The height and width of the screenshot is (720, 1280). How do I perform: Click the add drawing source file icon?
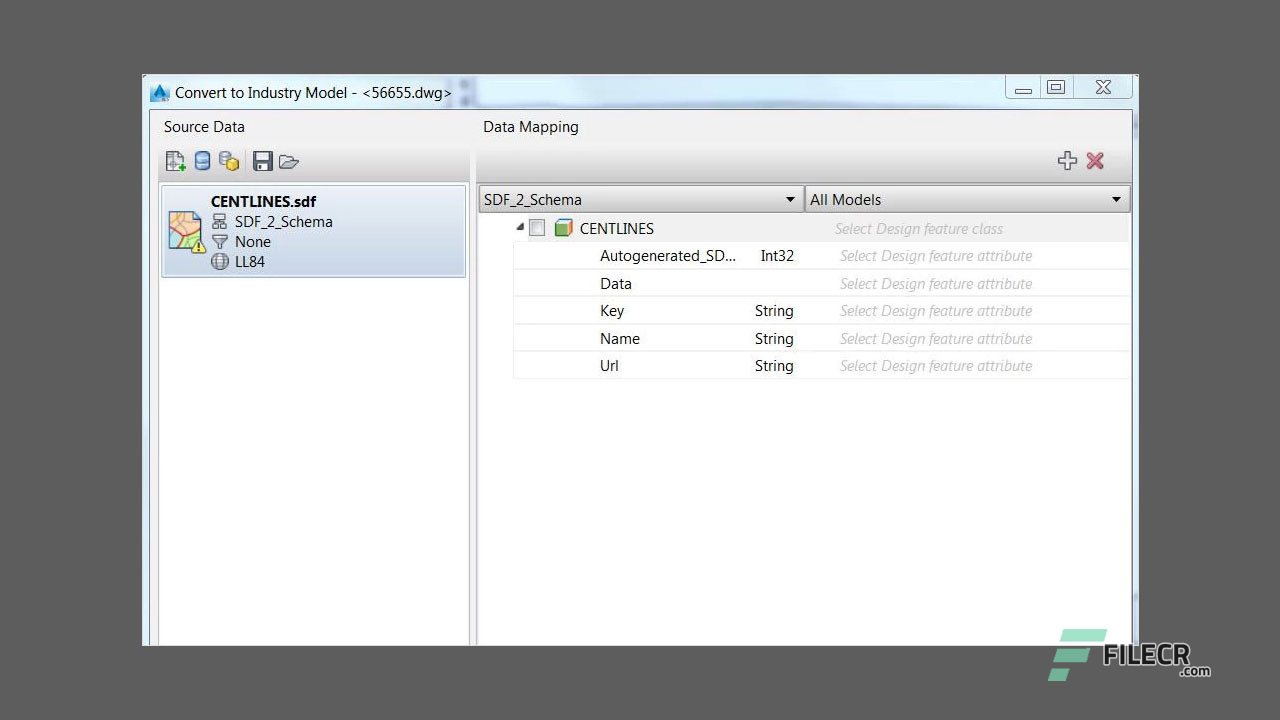(176, 161)
